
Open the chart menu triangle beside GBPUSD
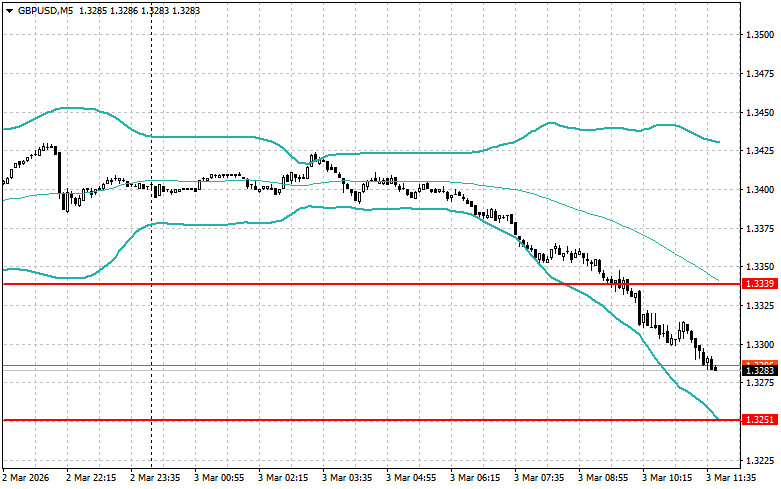click(9, 10)
